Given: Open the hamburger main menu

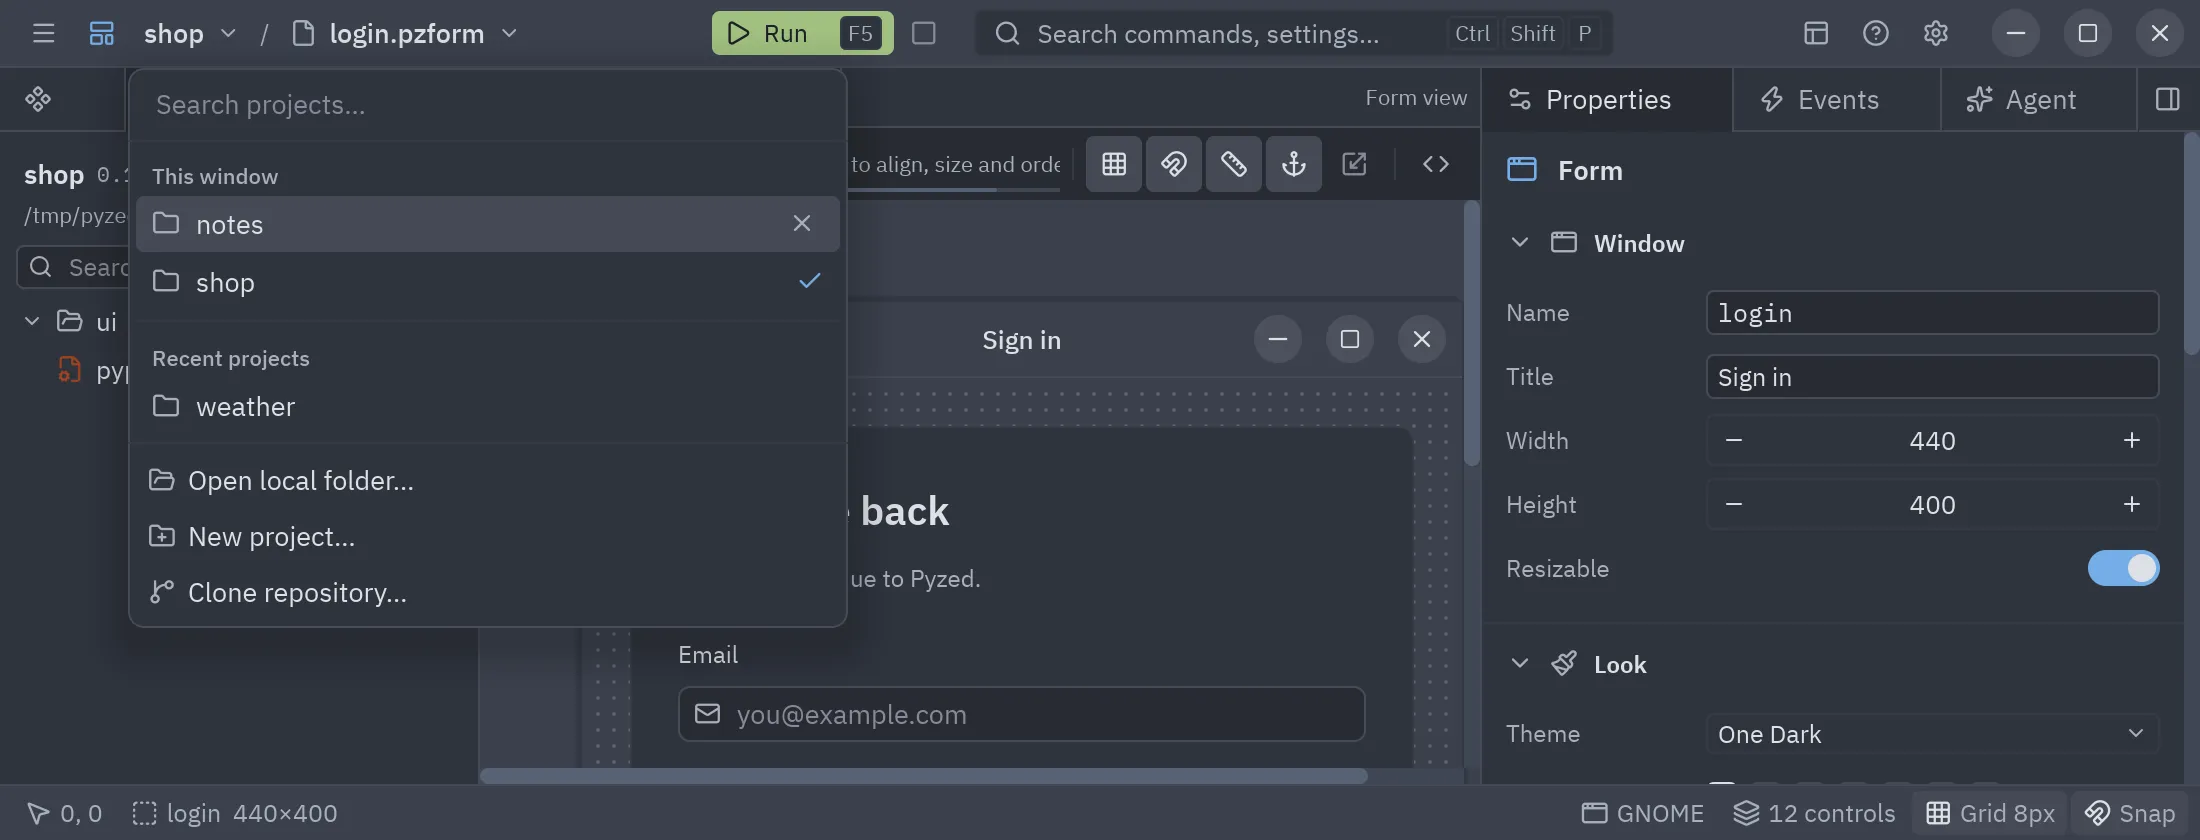Looking at the screenshot, I should [43, 33].
